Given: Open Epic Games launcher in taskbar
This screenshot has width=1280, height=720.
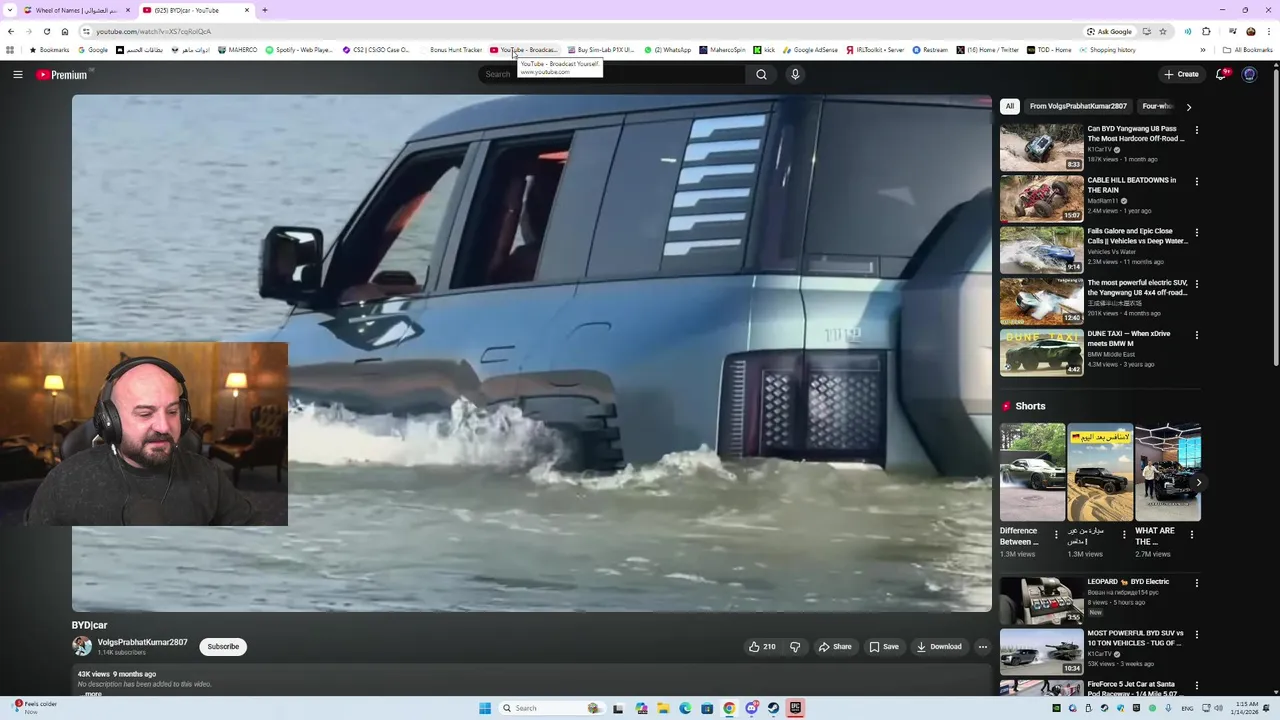Looking at the screenshot, I should 795,708.
